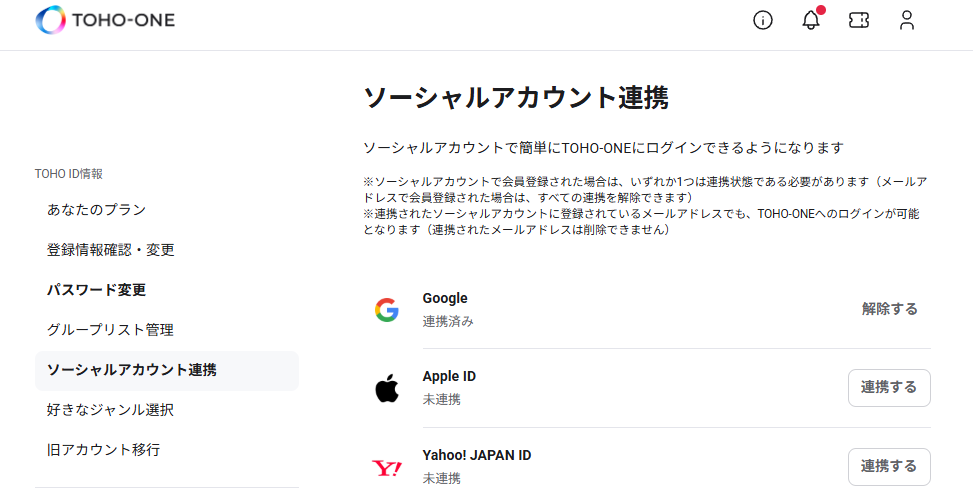Click the Apple ID row title
The image size is (973, 495).
[449, 377]
